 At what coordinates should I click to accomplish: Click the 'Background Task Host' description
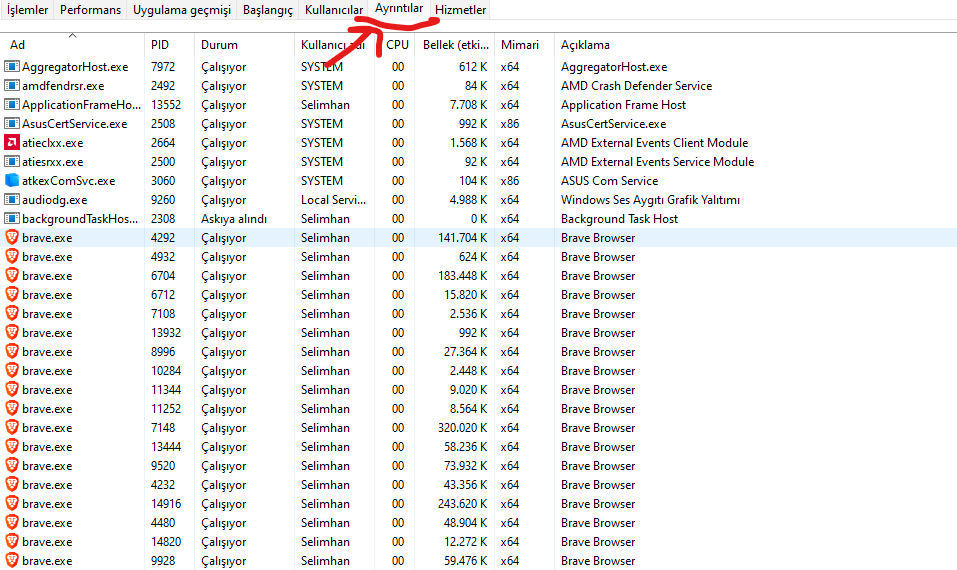(x=619, y=218)
